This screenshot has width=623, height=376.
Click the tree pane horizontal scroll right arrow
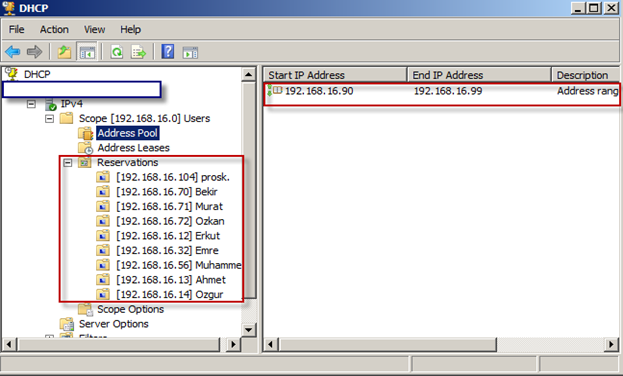pyautogui.click(x=233, y=344)
